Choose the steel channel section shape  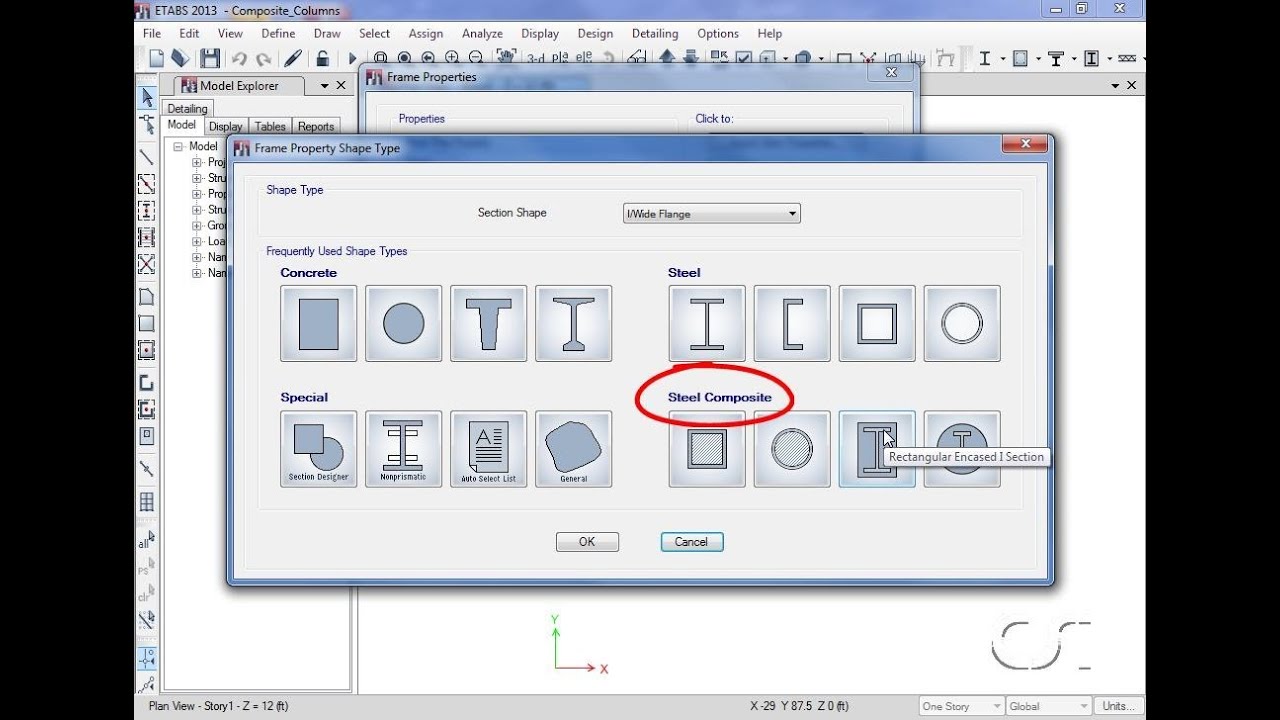(x=792, y=323)
